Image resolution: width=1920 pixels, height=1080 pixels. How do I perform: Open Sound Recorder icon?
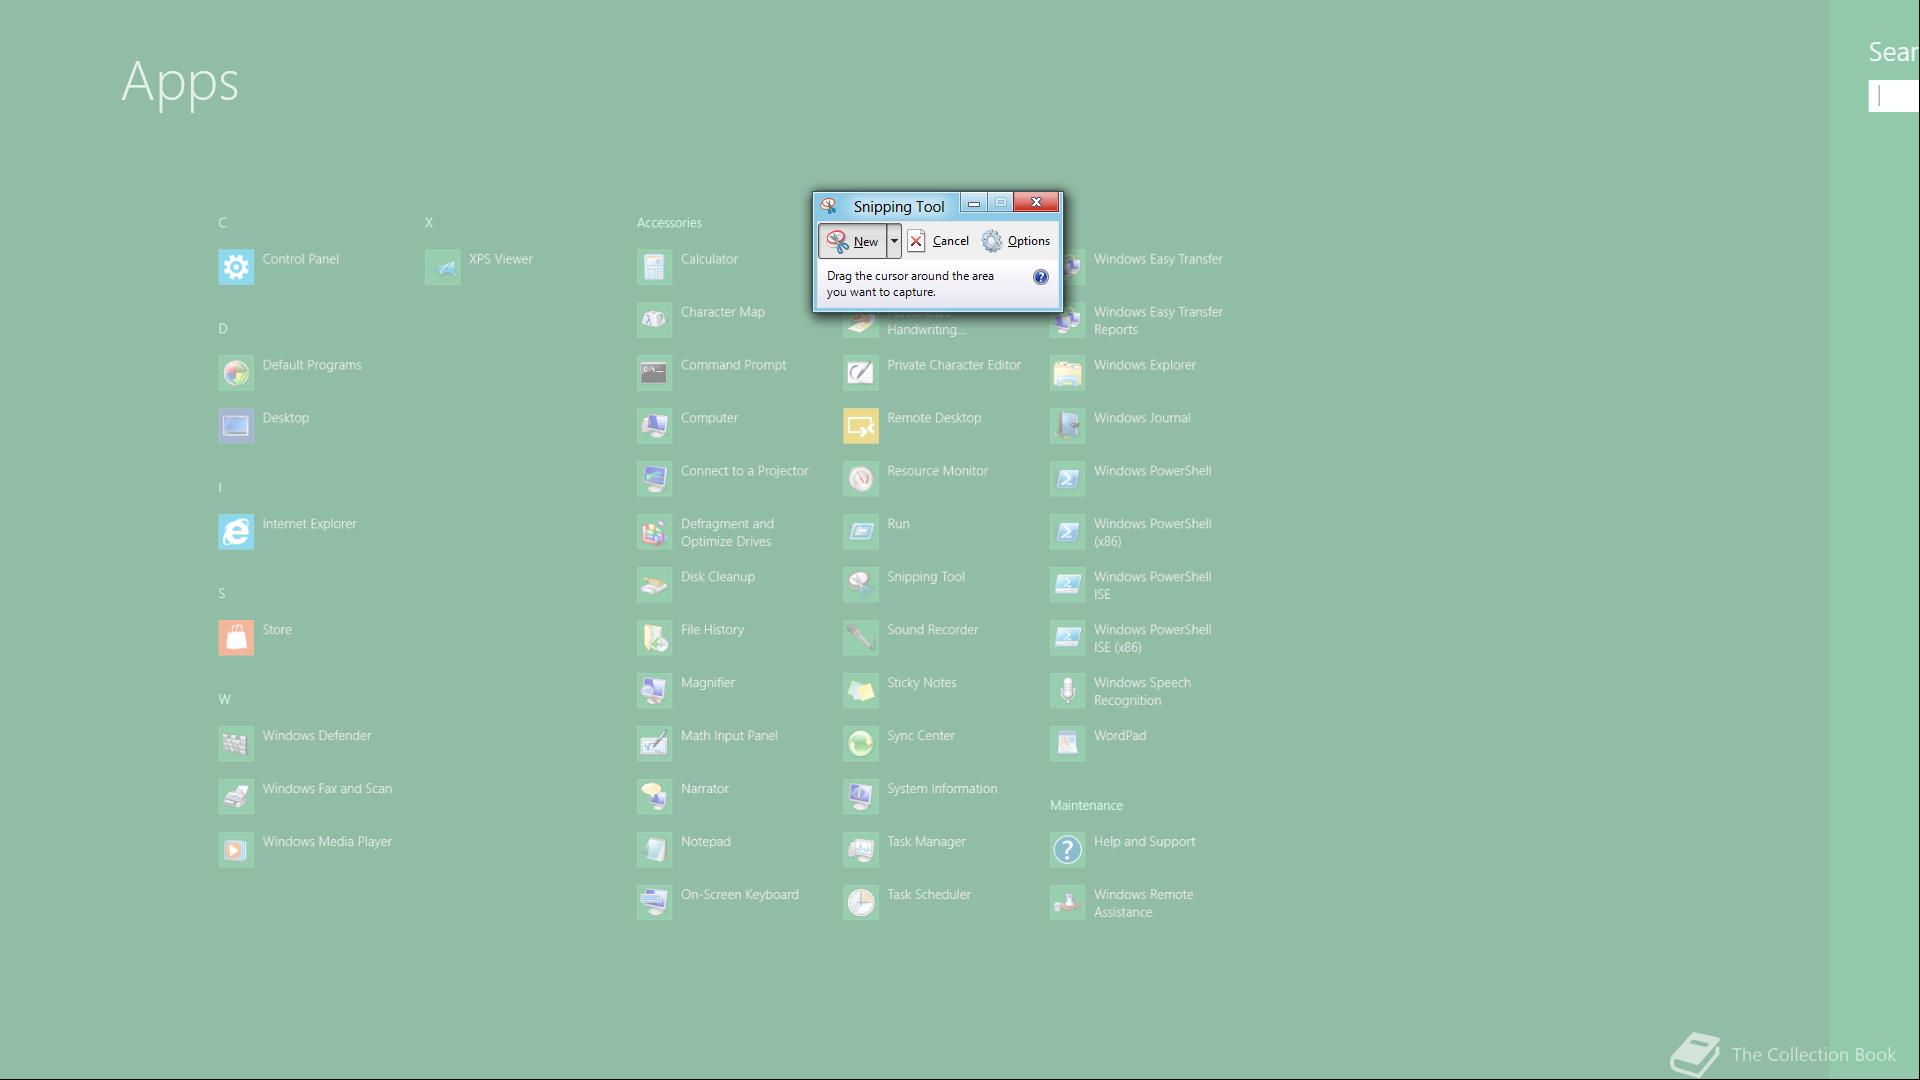pyautogui.click(x=861, y=638)
